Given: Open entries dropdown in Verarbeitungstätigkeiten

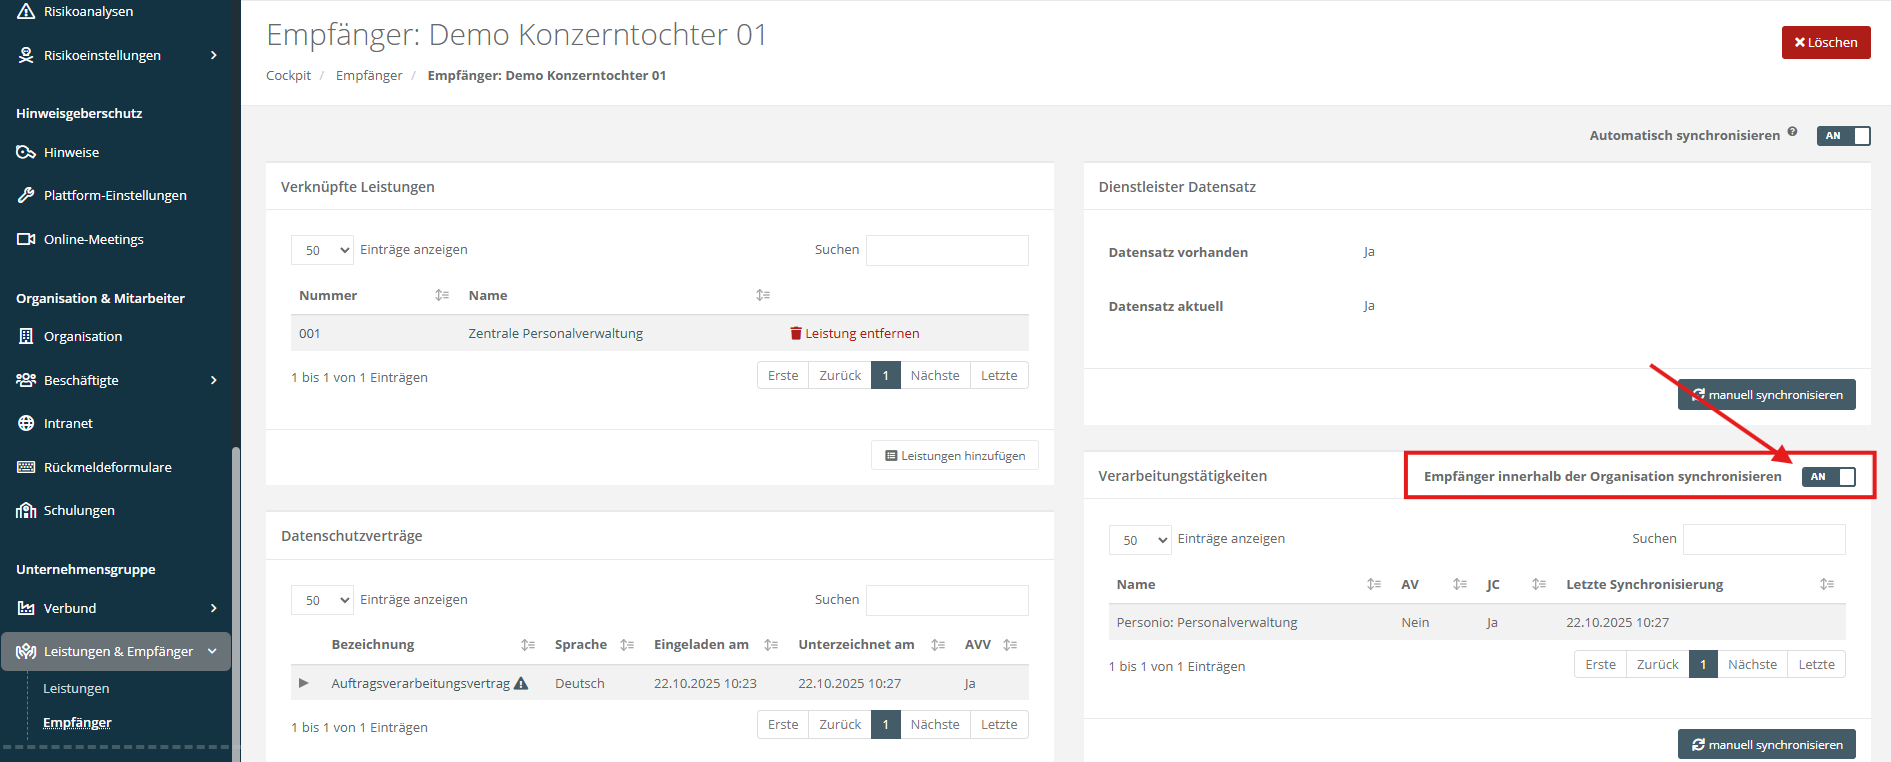Looking at the screenshot, I should click(x=1139, y=540).
